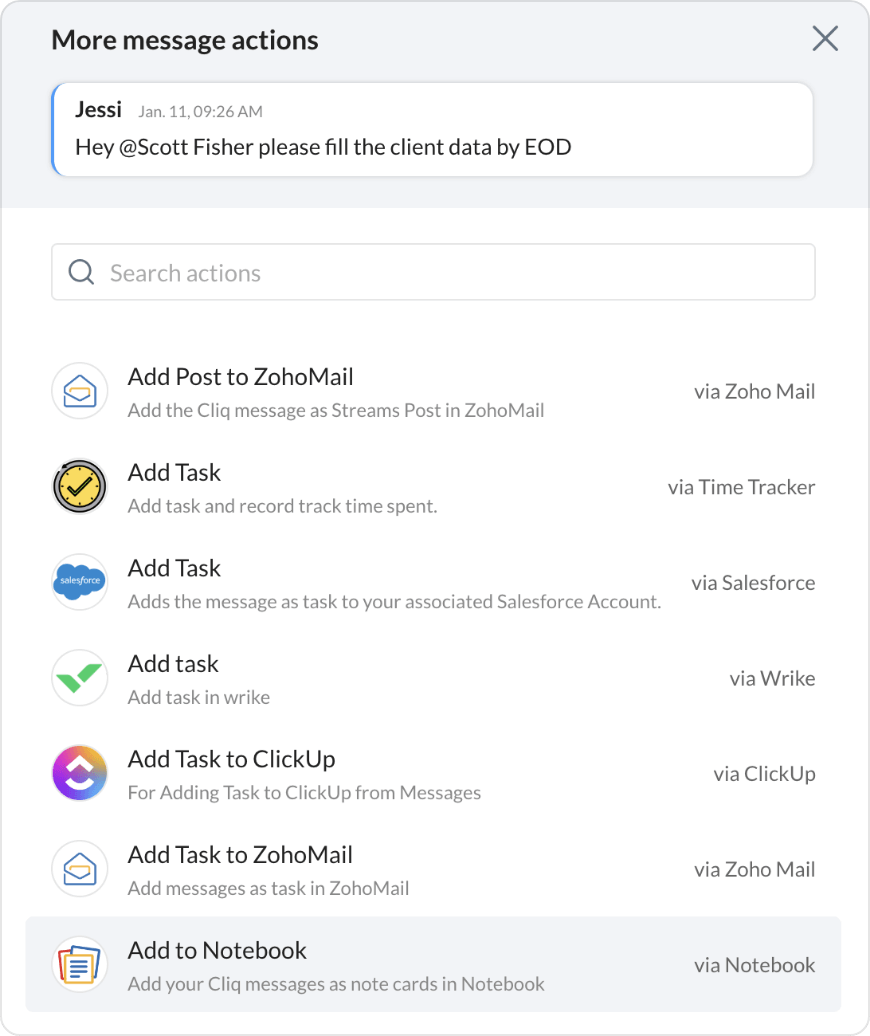Focus the Search actions field
870x1036 pixels.
click(x=450, y=273)
